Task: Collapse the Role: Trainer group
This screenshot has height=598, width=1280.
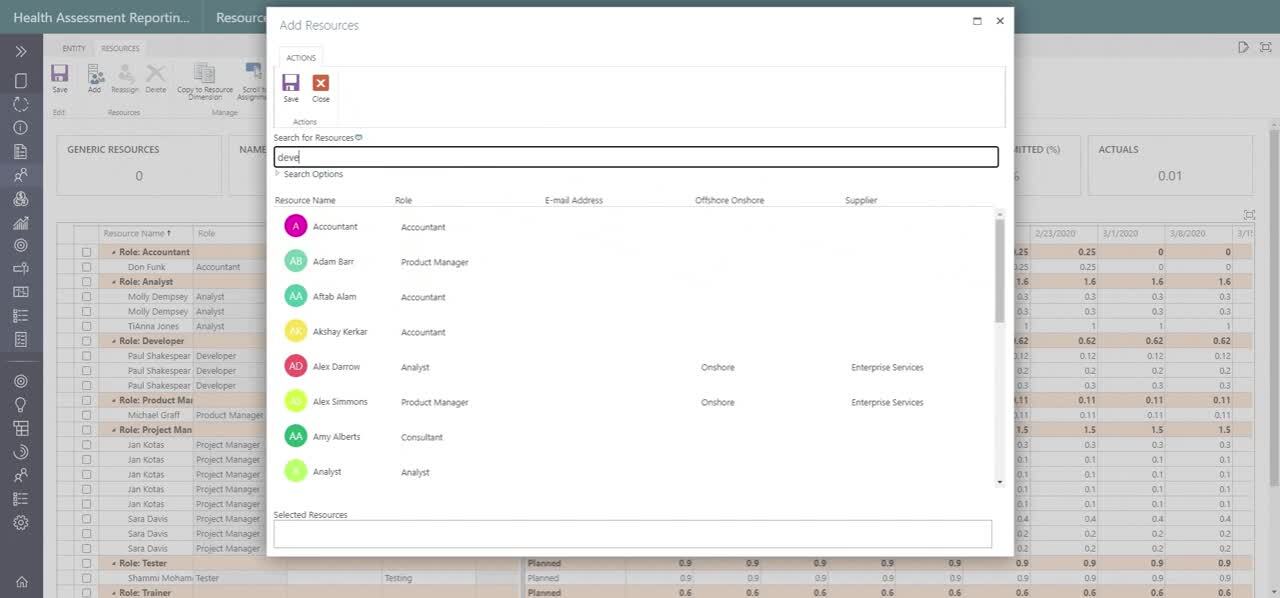Action: (113, 593)
